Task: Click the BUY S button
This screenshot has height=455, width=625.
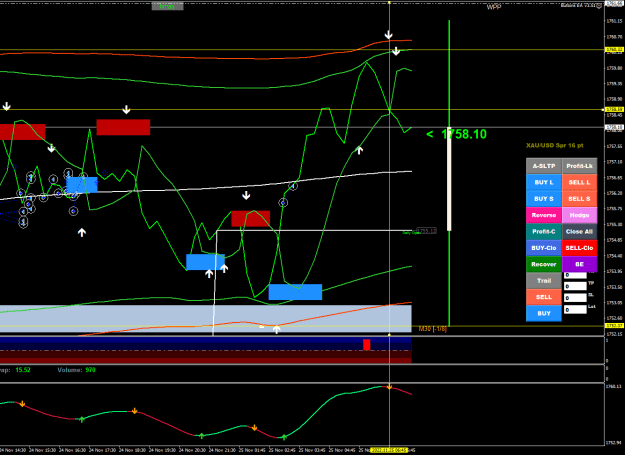Action: pyautogui.click(x=544, y=199)
